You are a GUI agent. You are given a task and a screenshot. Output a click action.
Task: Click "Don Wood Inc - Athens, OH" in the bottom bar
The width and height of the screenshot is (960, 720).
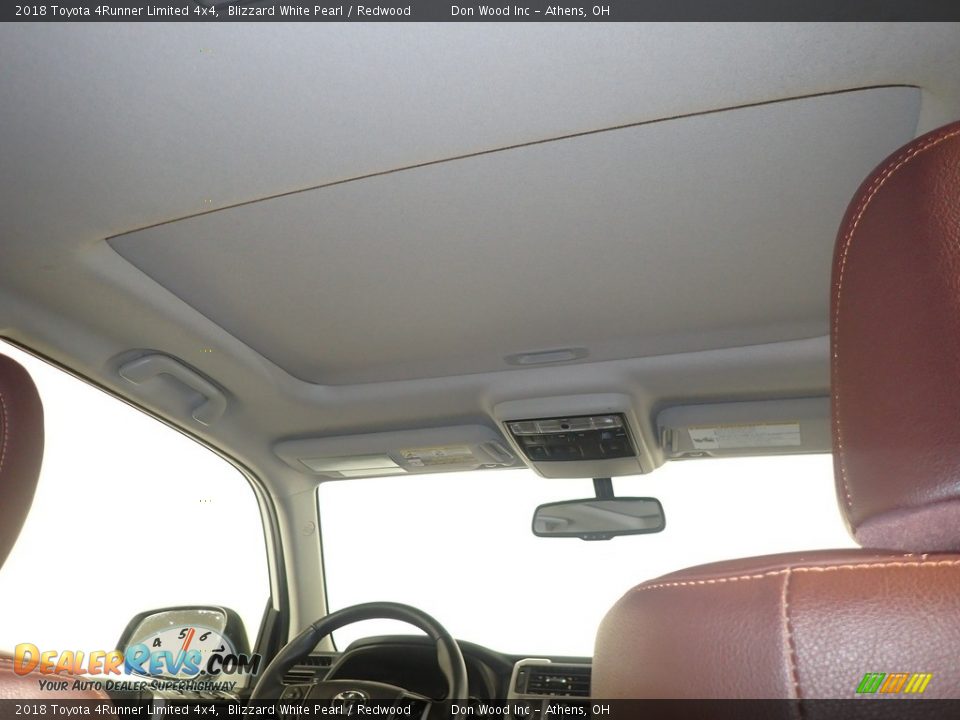[530, 710]
